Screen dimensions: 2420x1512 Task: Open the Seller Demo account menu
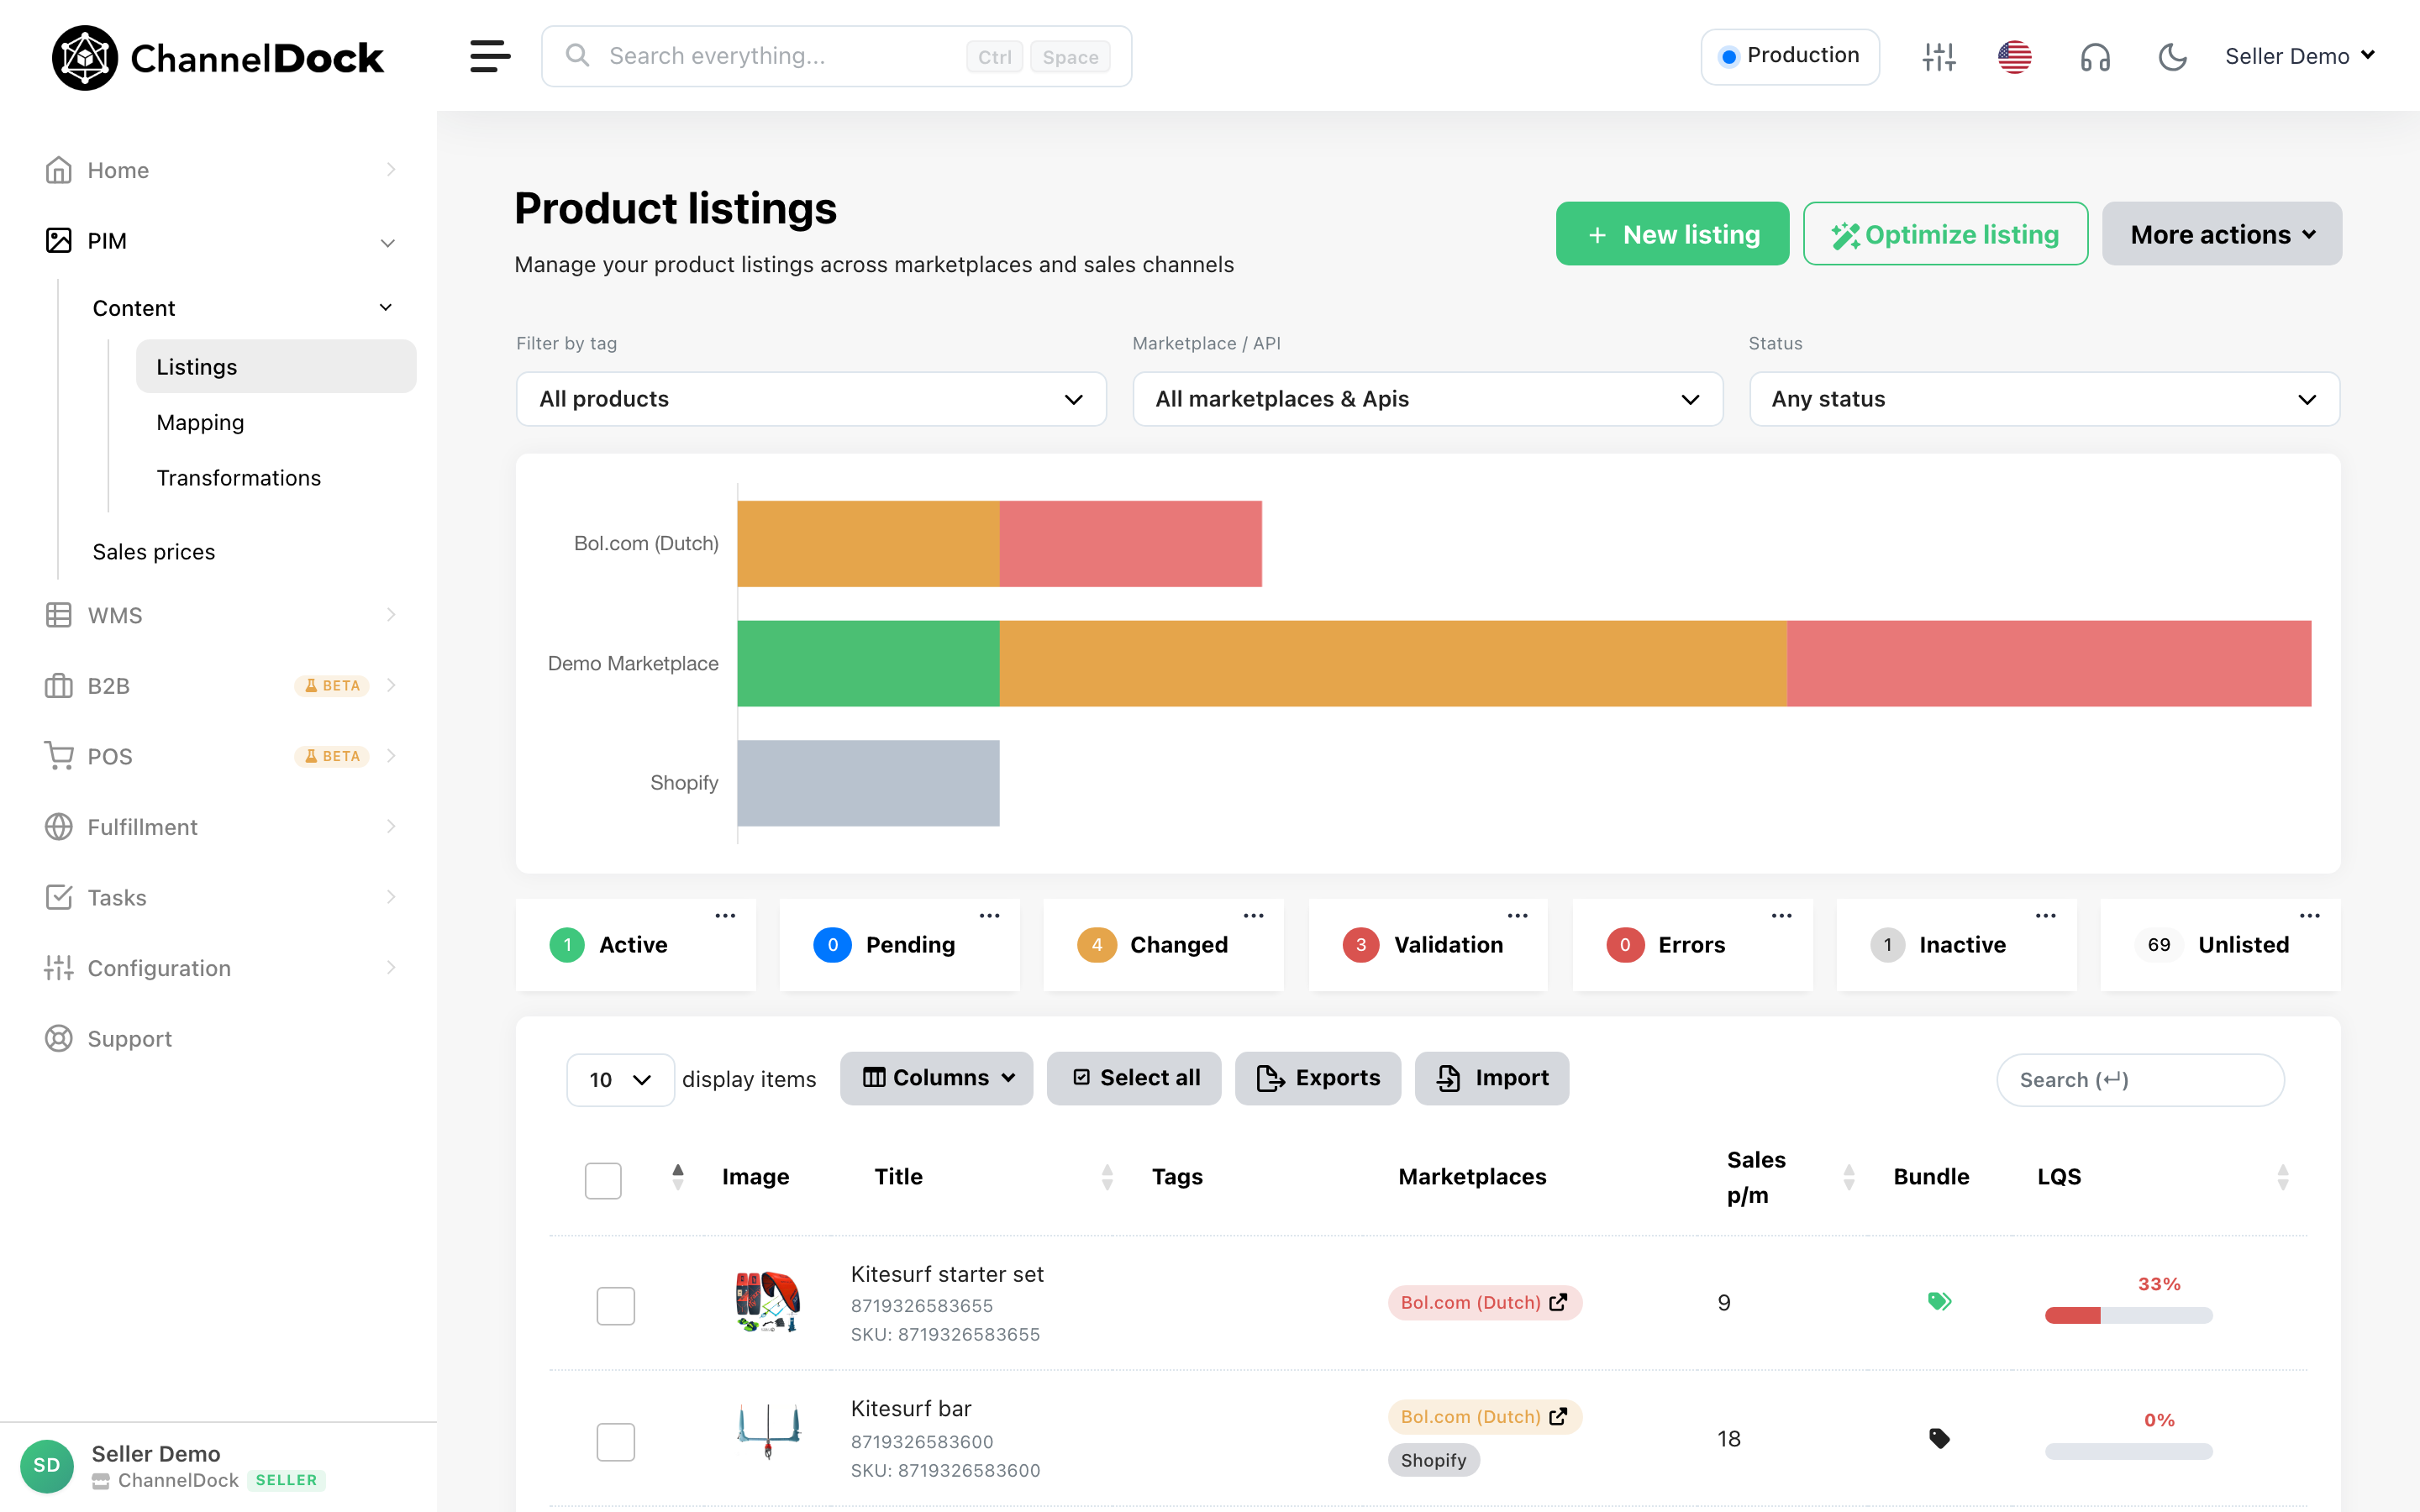click(2300, 56)
